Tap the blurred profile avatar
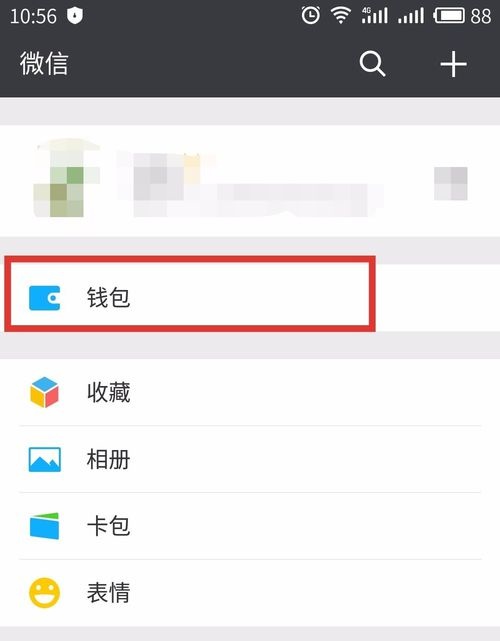 point(67,178)
